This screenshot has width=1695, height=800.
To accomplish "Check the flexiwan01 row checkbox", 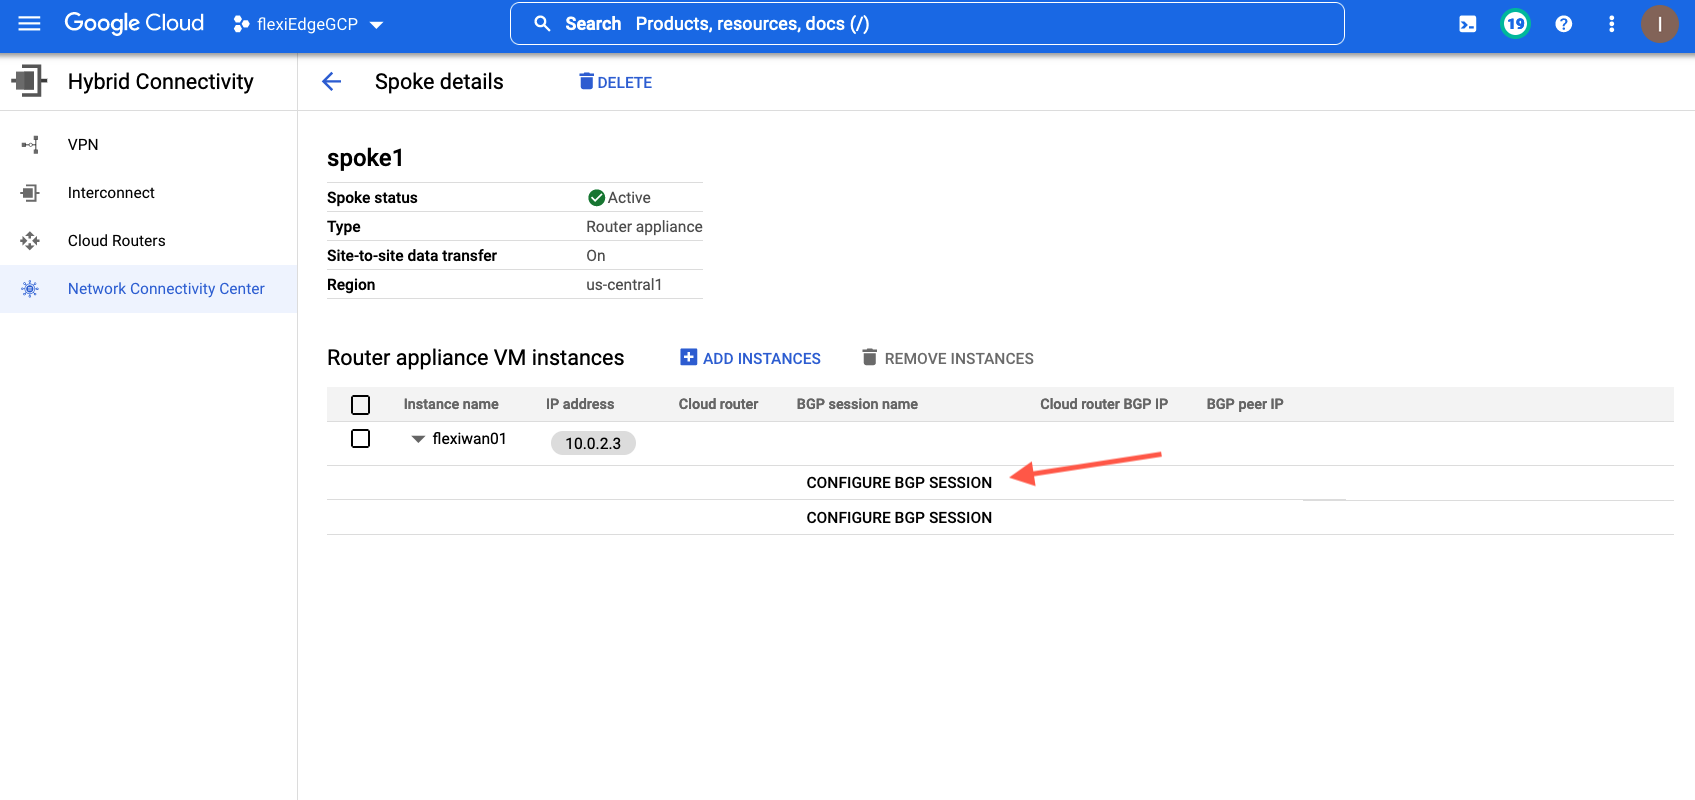I will [x=361, y=439].
